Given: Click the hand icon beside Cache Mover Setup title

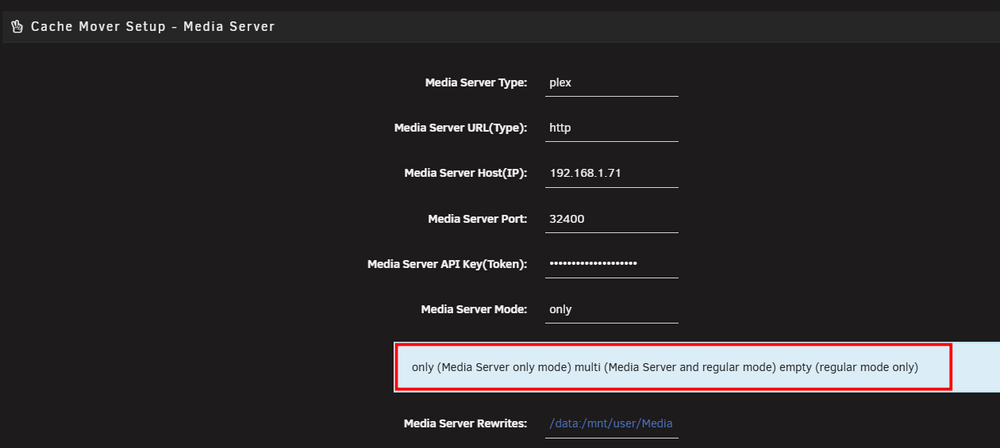Looking at the screenshot, I should coord(17,27).
